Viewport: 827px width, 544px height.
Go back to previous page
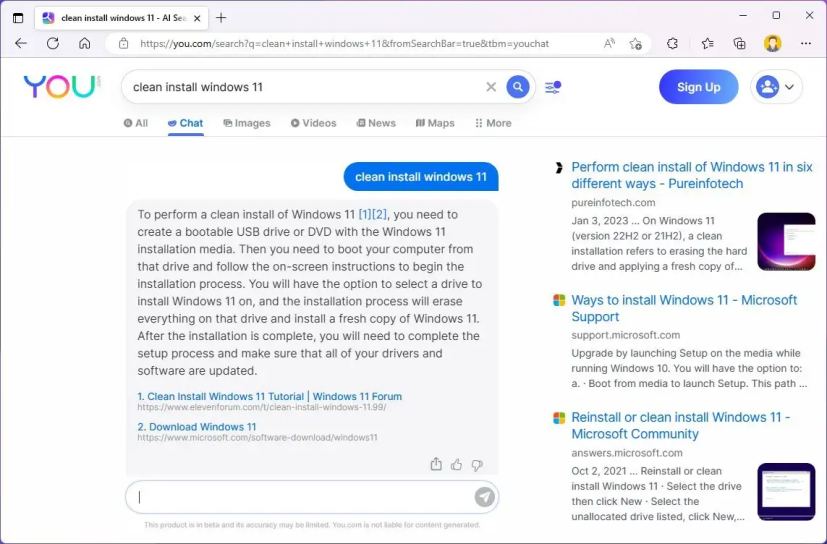pyautogui.click(x=21, y=43)
